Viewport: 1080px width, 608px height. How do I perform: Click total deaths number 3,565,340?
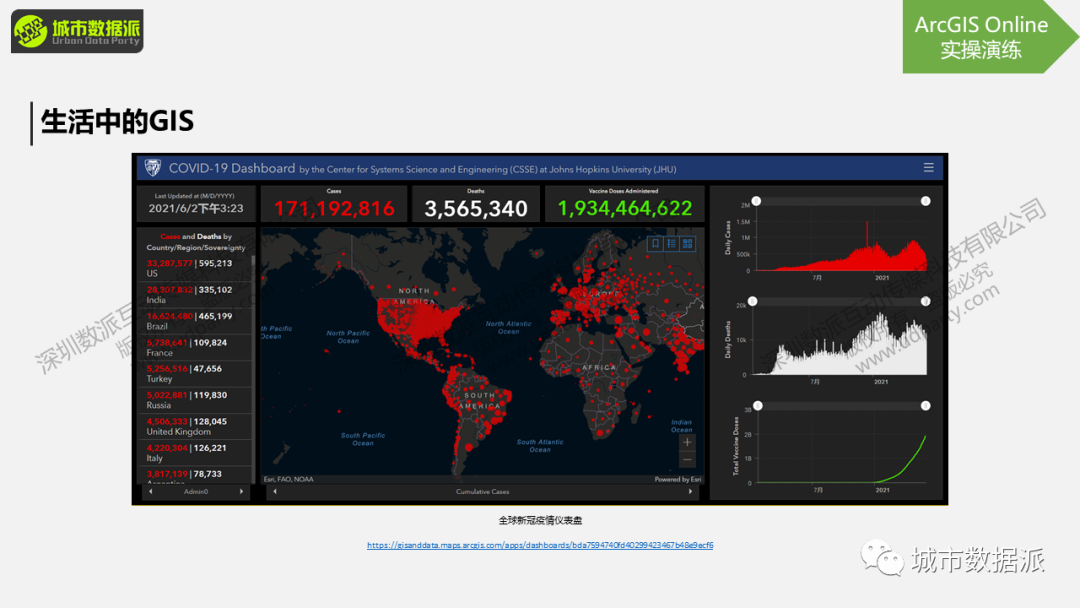pyautogui.click(x=476, y=208)
